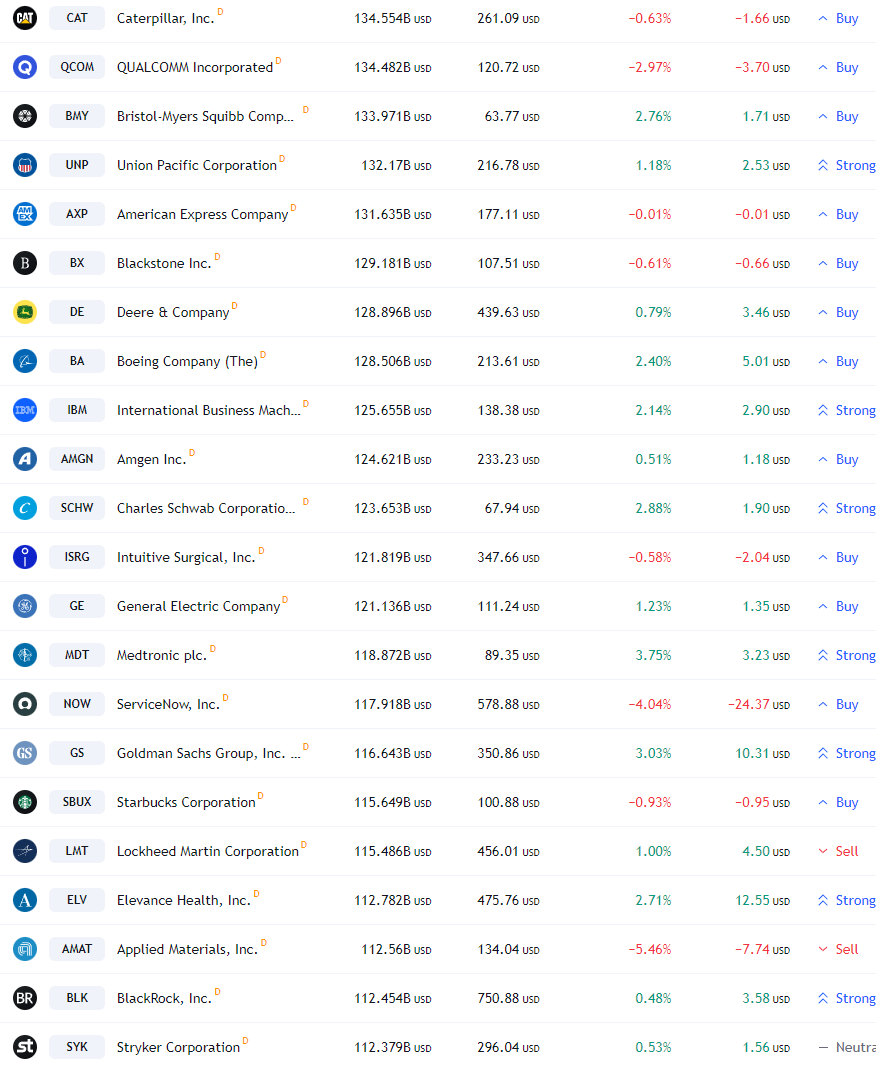This screenshot has width=876, height=1071.
Task: Click the Charles Schwab logo icon
Action: tap(25, 508)
